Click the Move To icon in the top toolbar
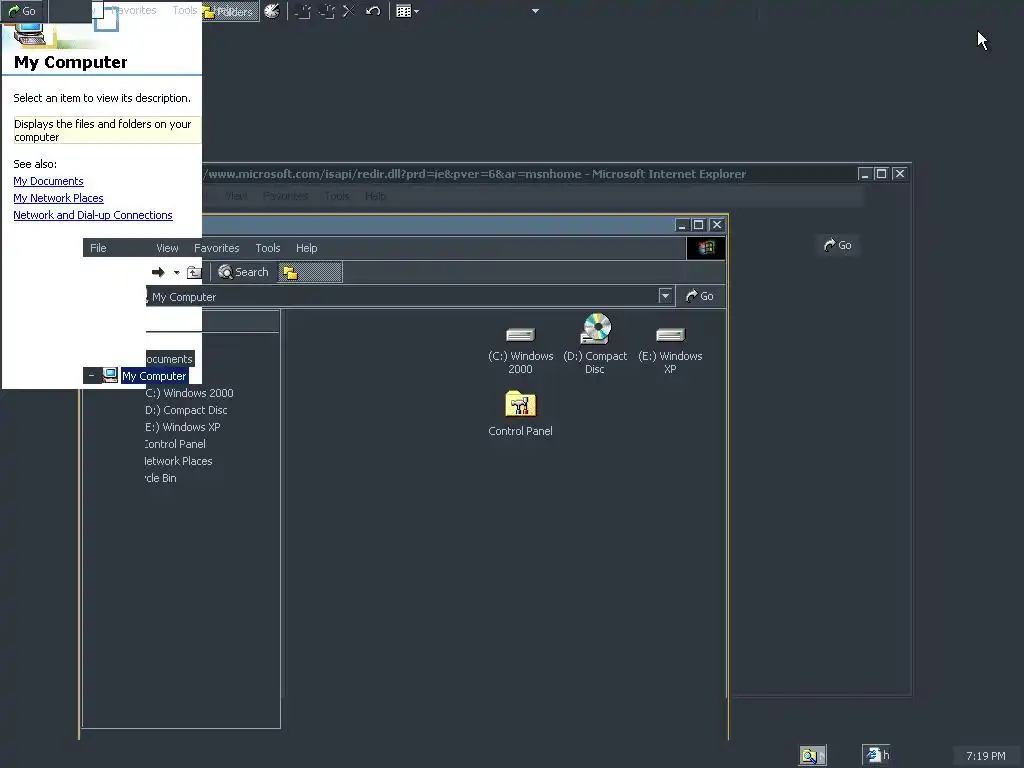This screenshot has width=1024, height=768. coord(302,11)
